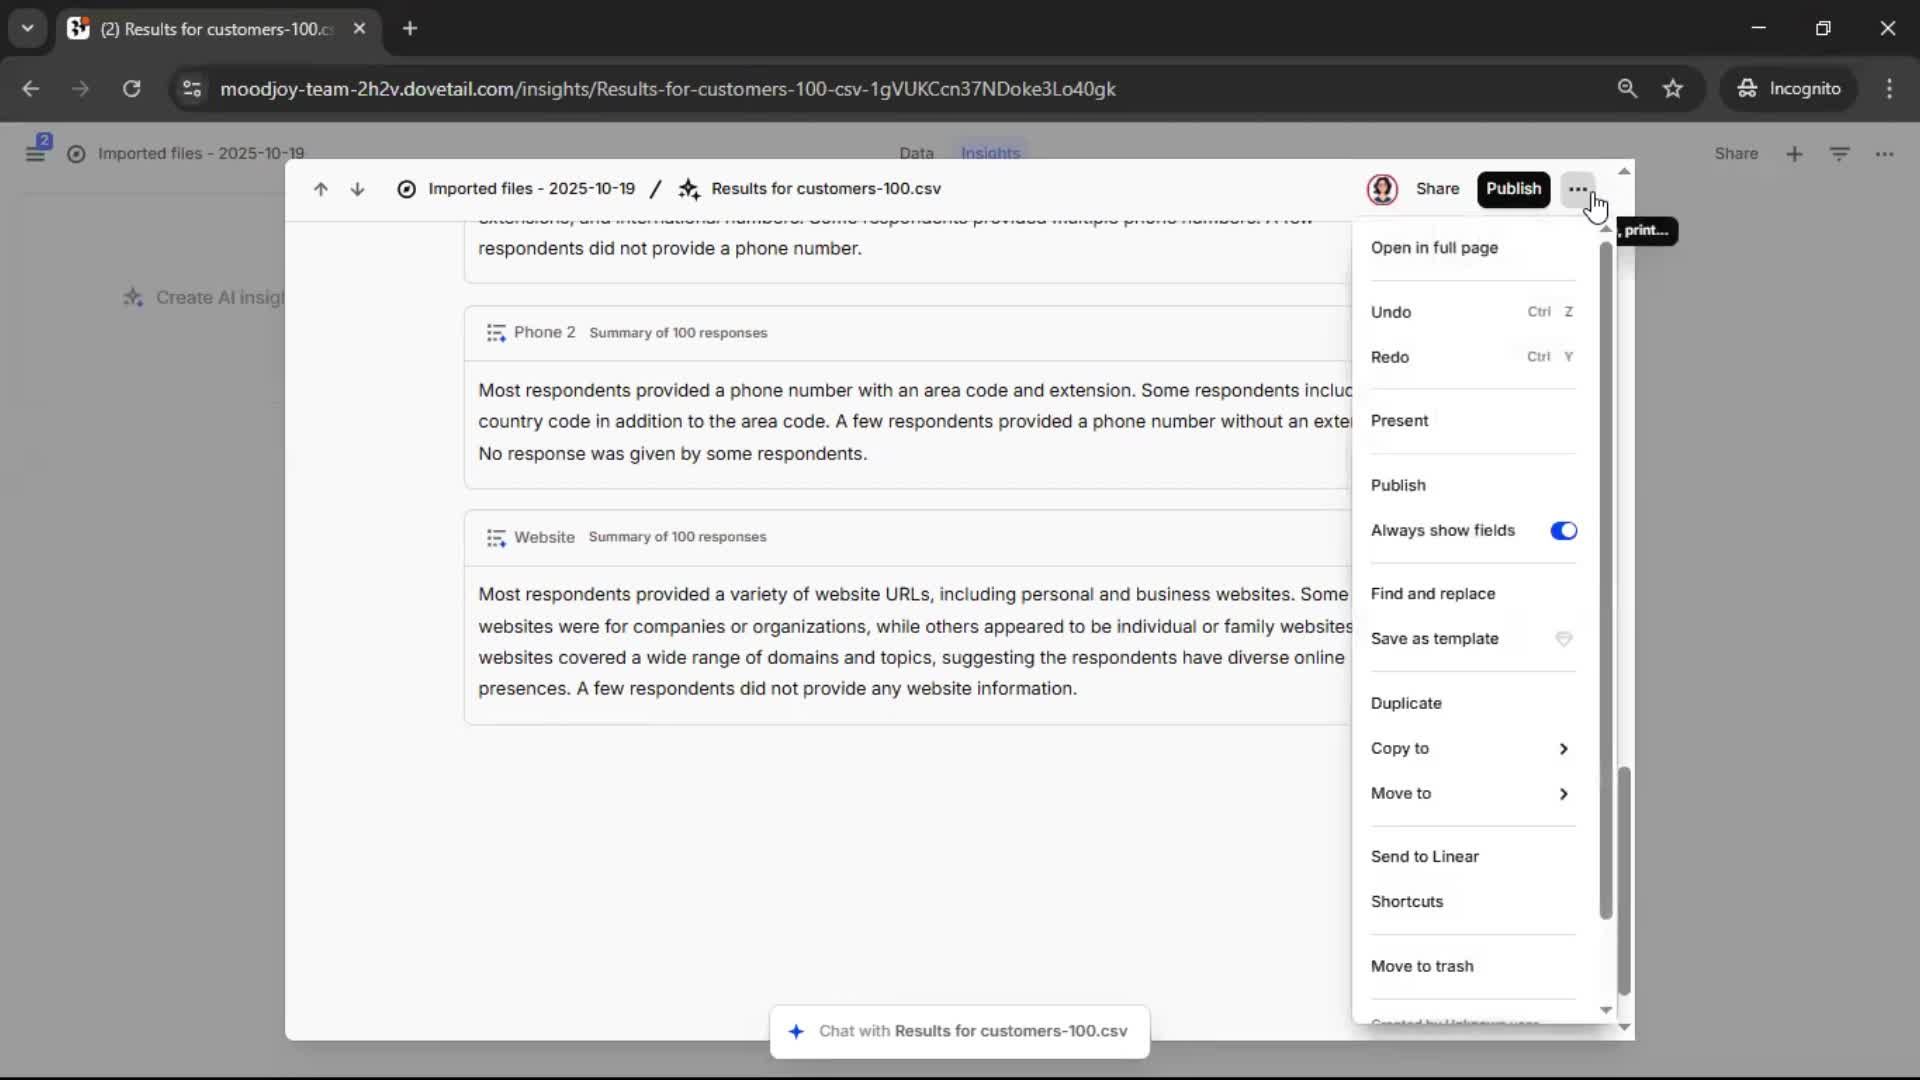Click the user avatar next to Share
The image size is (1920, 1080).
pos(1382,189)
